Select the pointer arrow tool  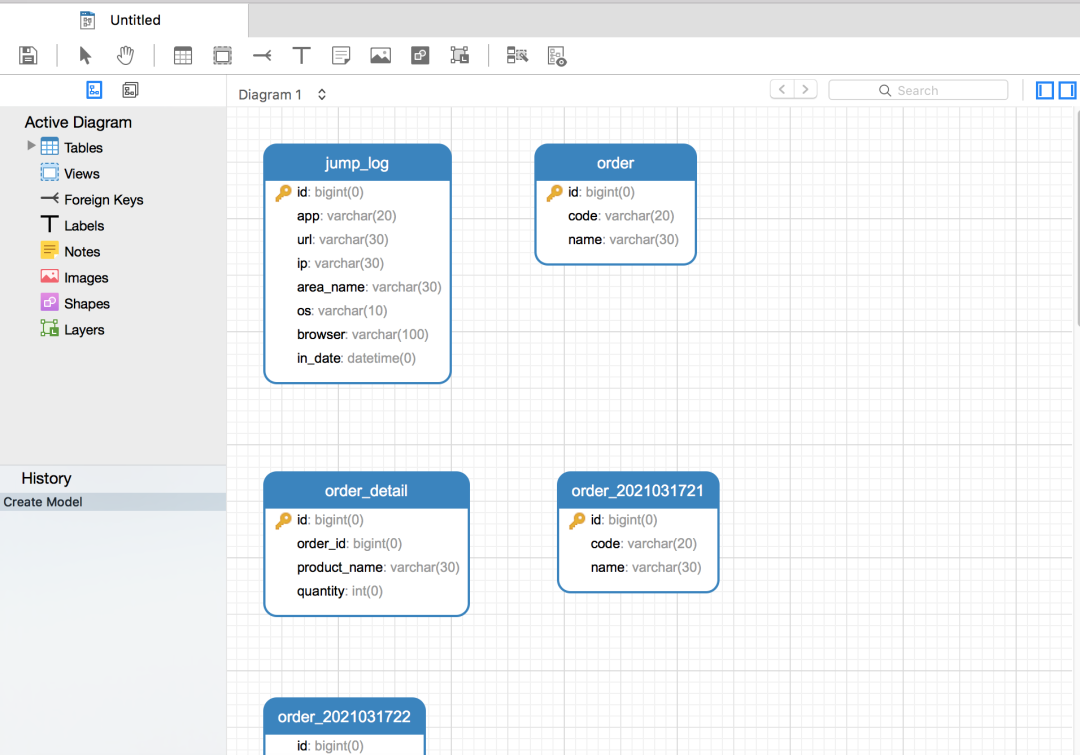[85, 56]
